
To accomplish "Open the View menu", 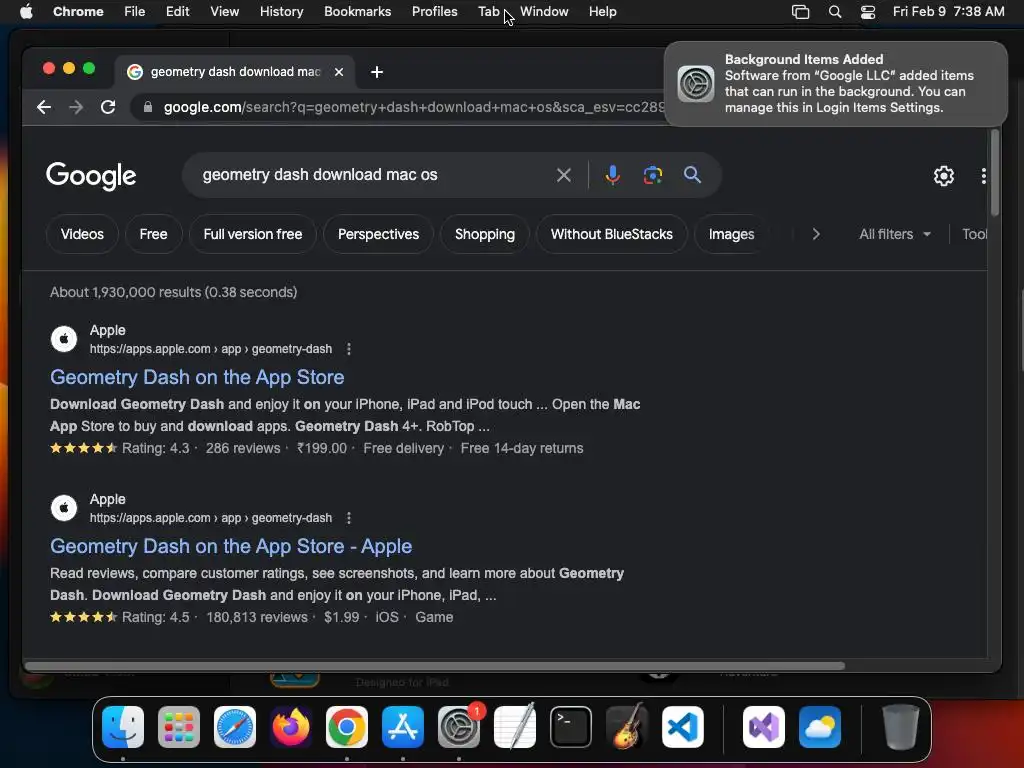I will (x=224, y=12).
